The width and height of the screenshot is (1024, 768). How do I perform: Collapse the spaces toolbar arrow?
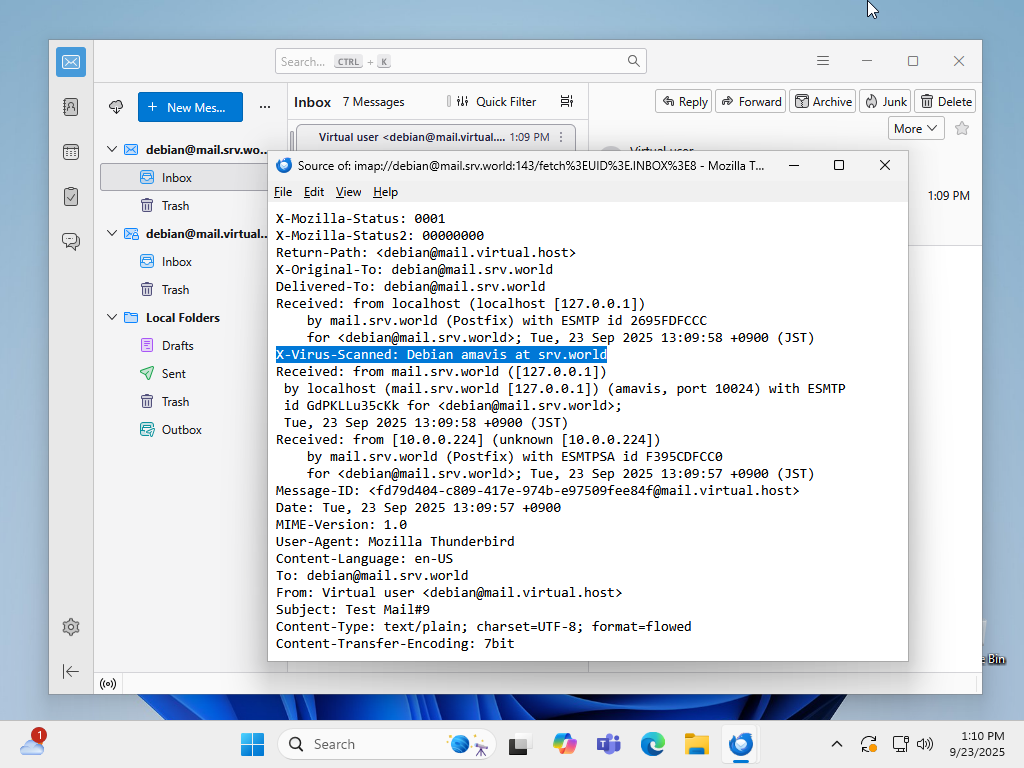tap(71, 671)
